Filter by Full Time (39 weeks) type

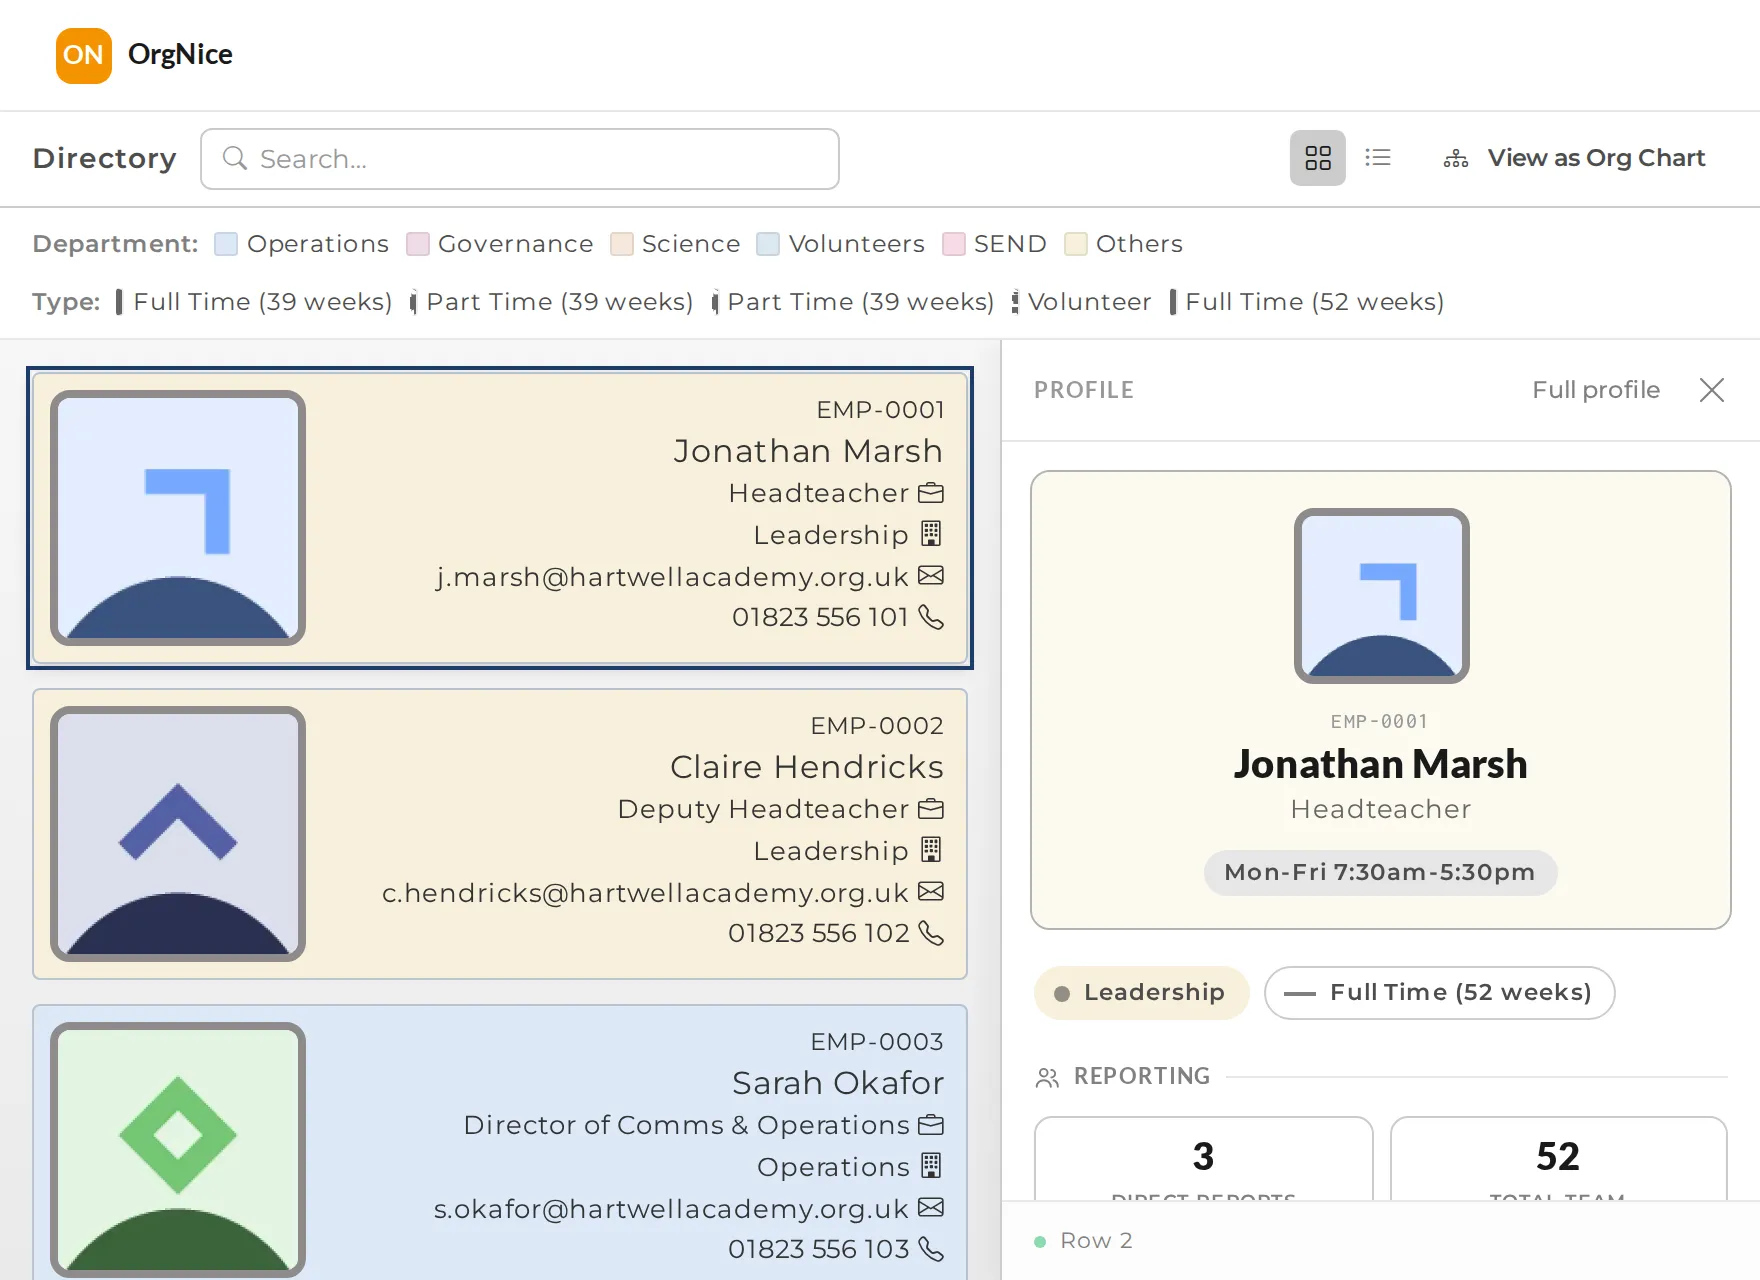(253, 302)
